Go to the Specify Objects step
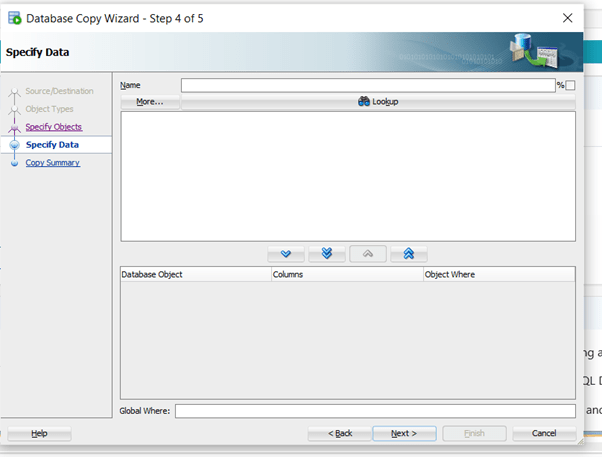Image resolution: width=602 pixels, height=457 pixels. click(x=54, y=127)
